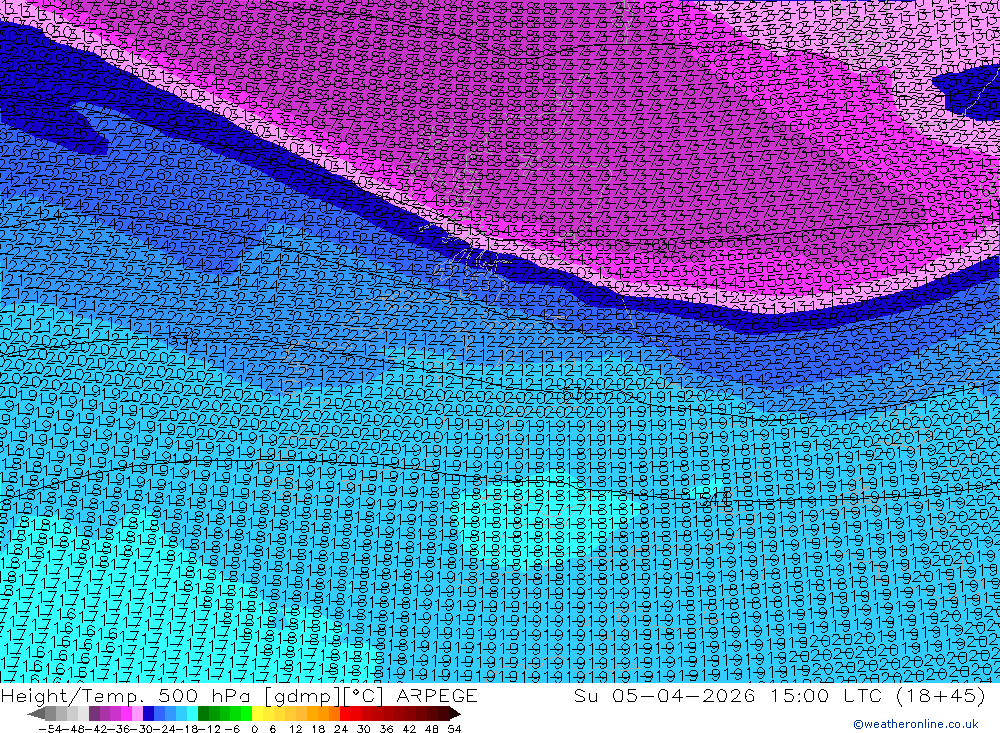The image size is (1000, 733).
Task: Click the dark right-end arrow of the color scale
Action: pyautogui.click(x=455, y=713)
